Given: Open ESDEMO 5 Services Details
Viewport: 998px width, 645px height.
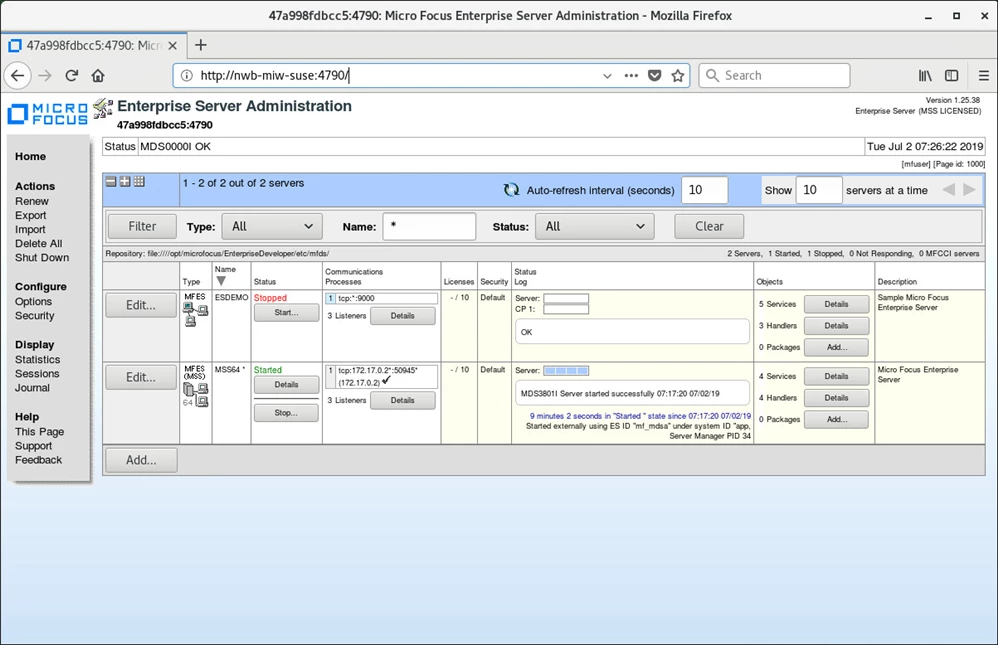Looking at the screenshot, I should click(836, 304).
